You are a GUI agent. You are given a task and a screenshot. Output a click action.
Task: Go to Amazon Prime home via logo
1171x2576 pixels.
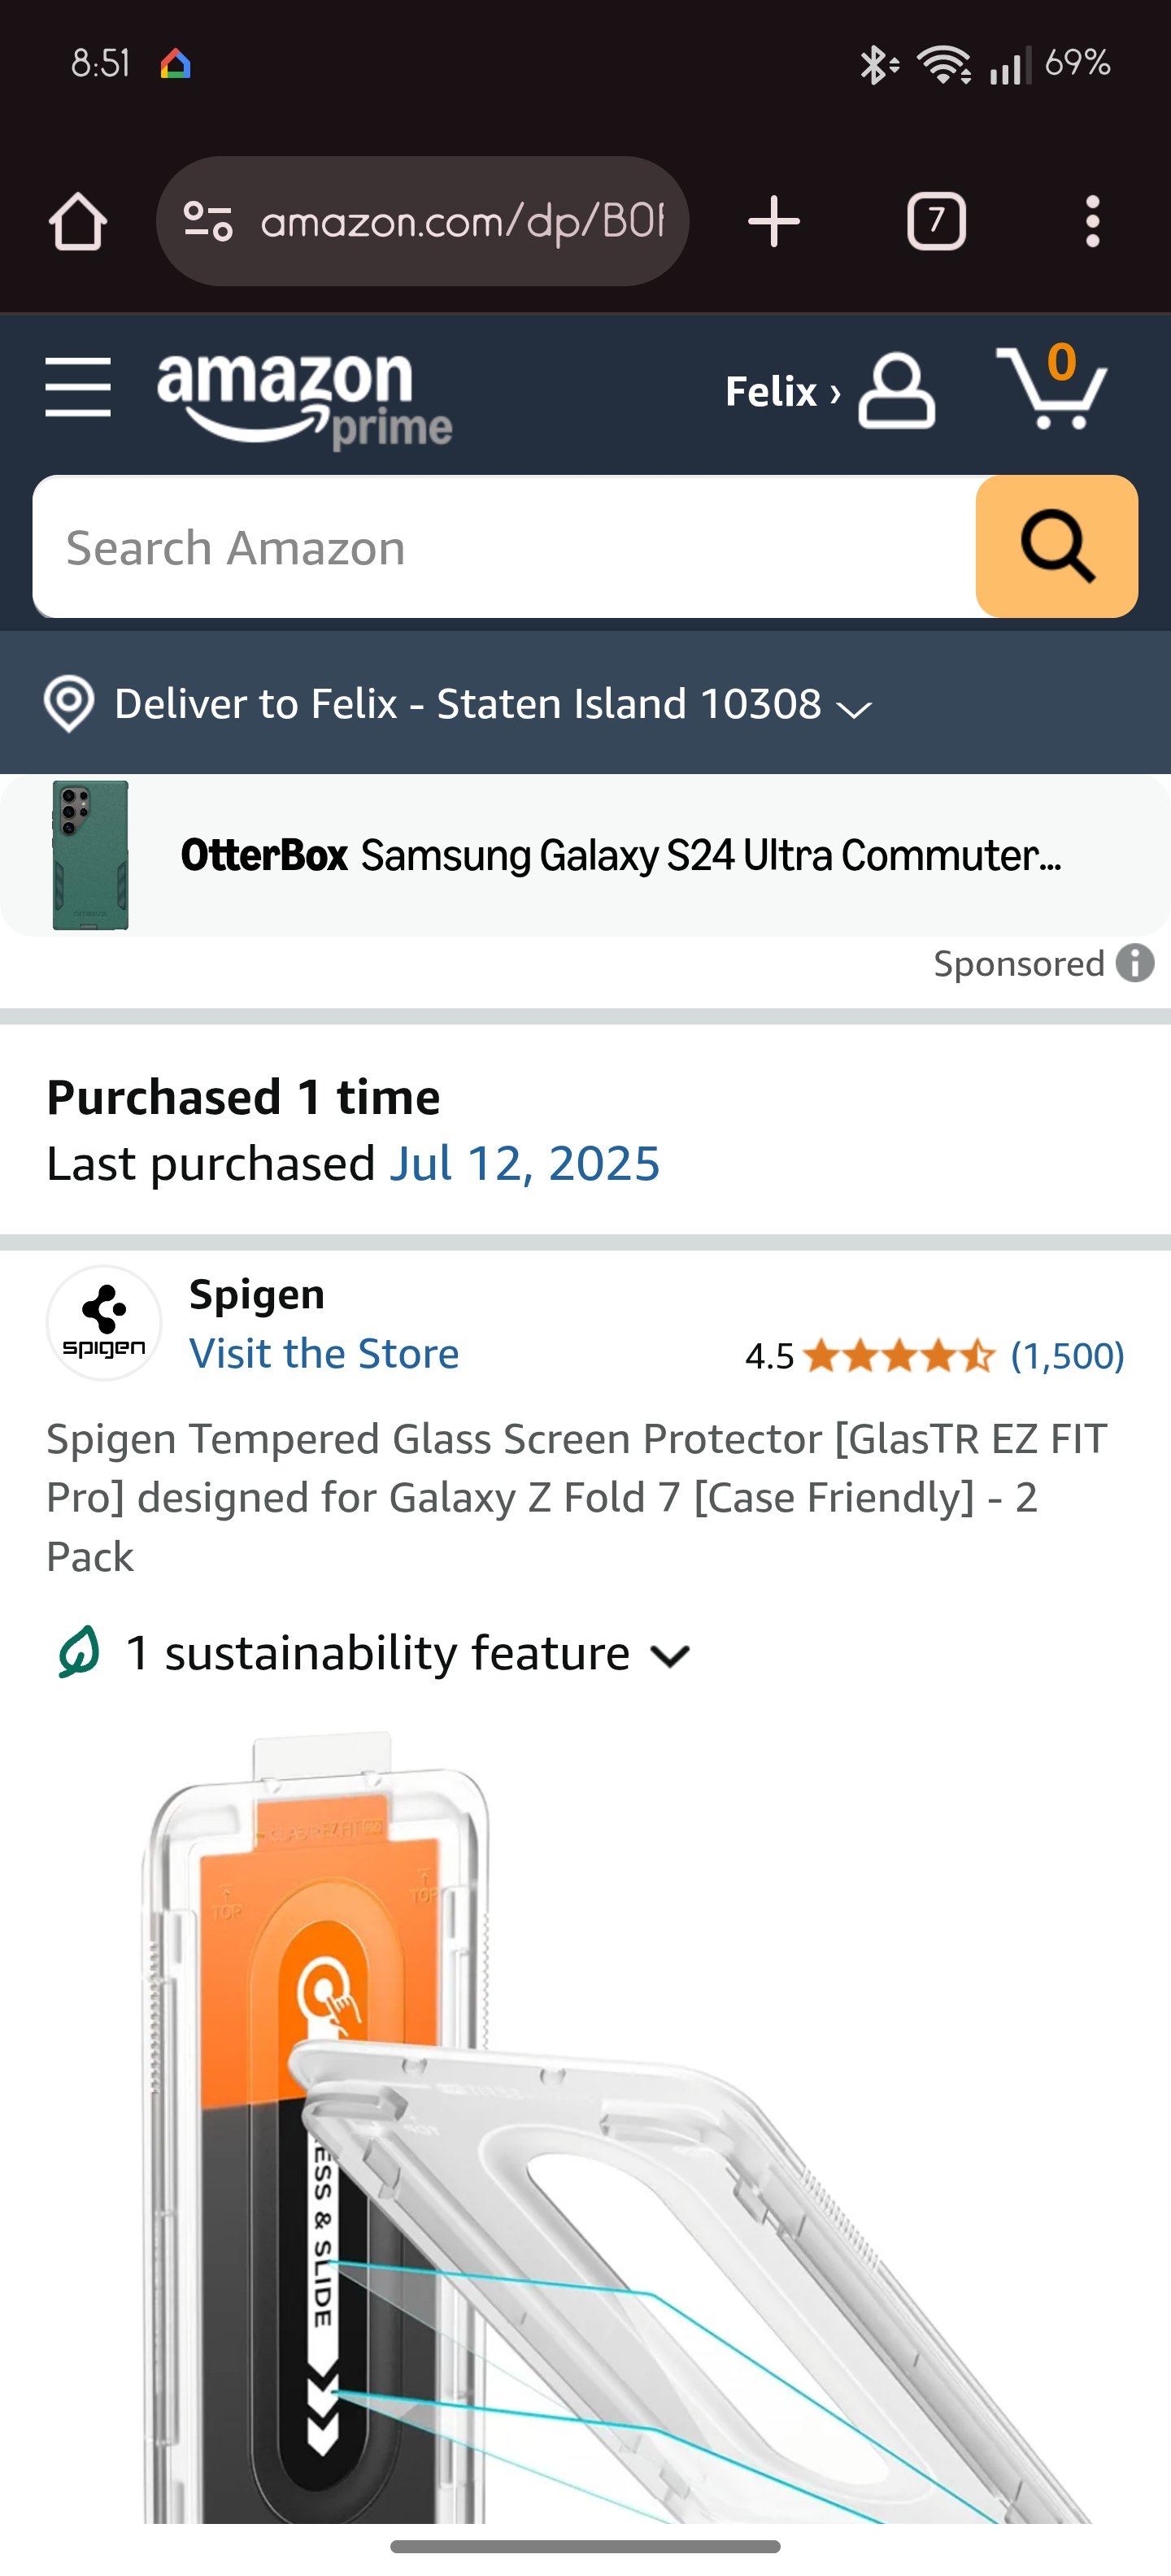[x=303, y=397]
